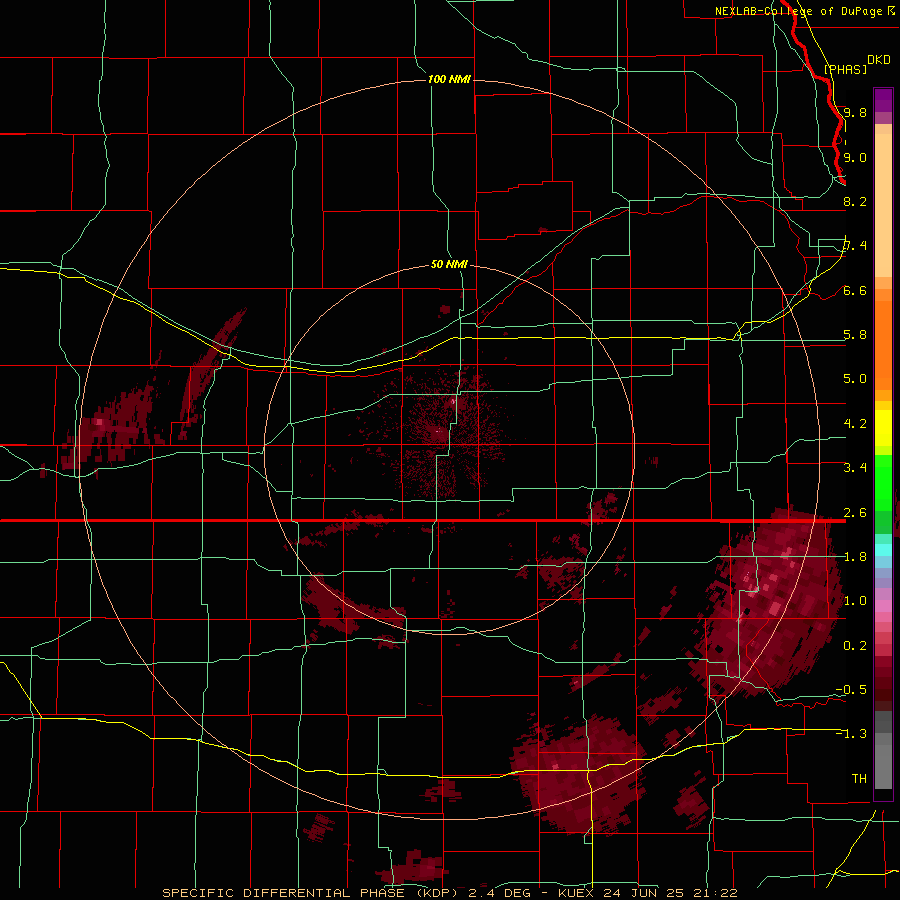Image resolution: width=900 pixels, height=900 pixels.
Task: Click the "24 JUN 25 21:22" timestamp
Action: coord(670,893)
